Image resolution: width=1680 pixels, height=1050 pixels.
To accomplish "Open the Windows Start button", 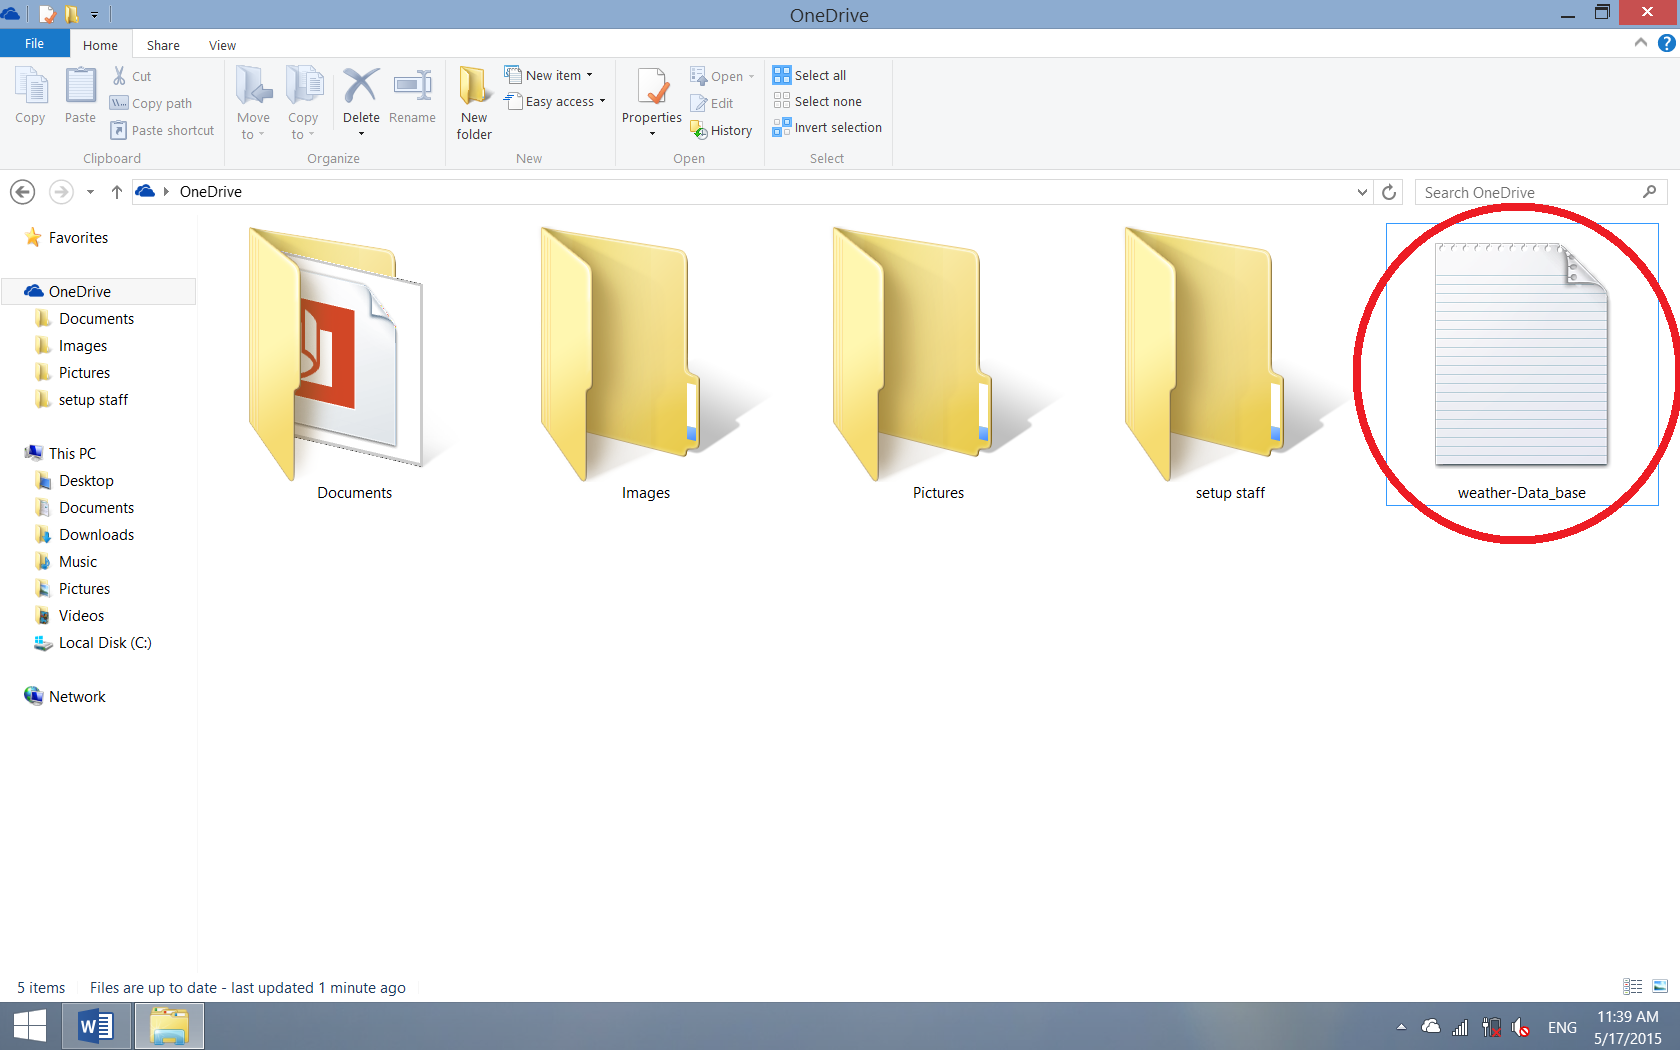I will (x=30, y=1026).
